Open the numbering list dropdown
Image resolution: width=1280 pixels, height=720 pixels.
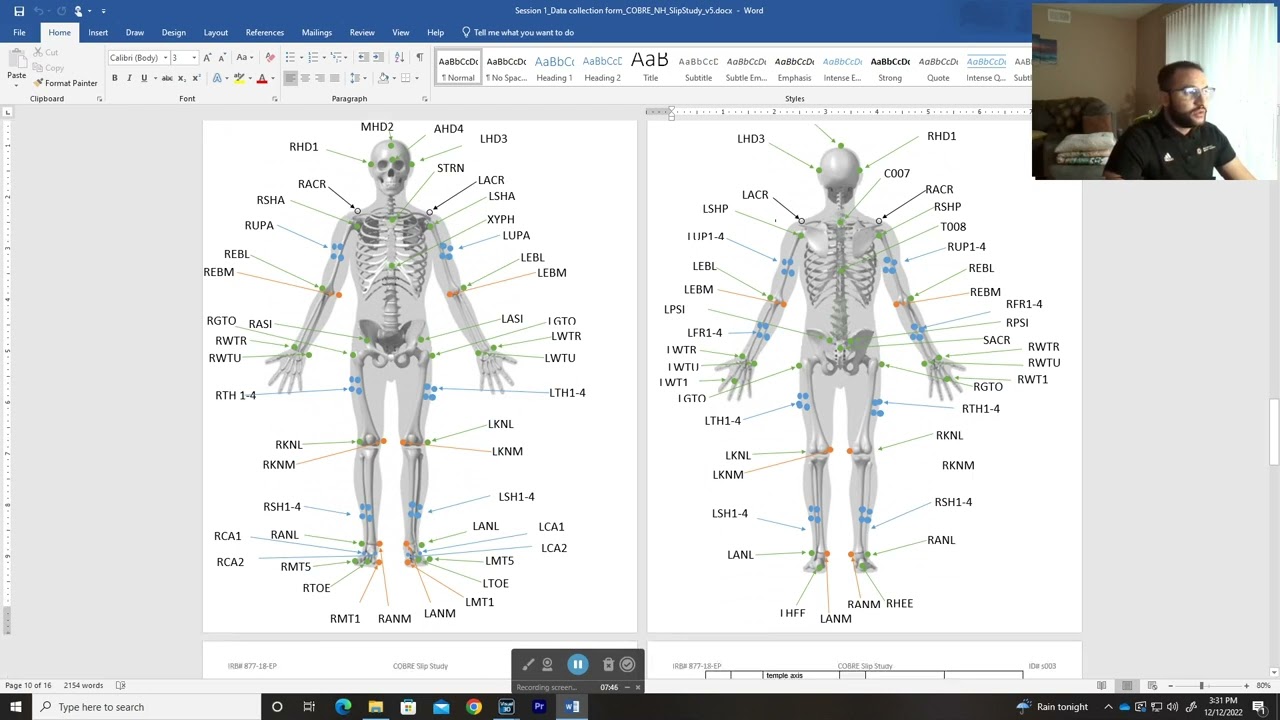tap(324, 58)
